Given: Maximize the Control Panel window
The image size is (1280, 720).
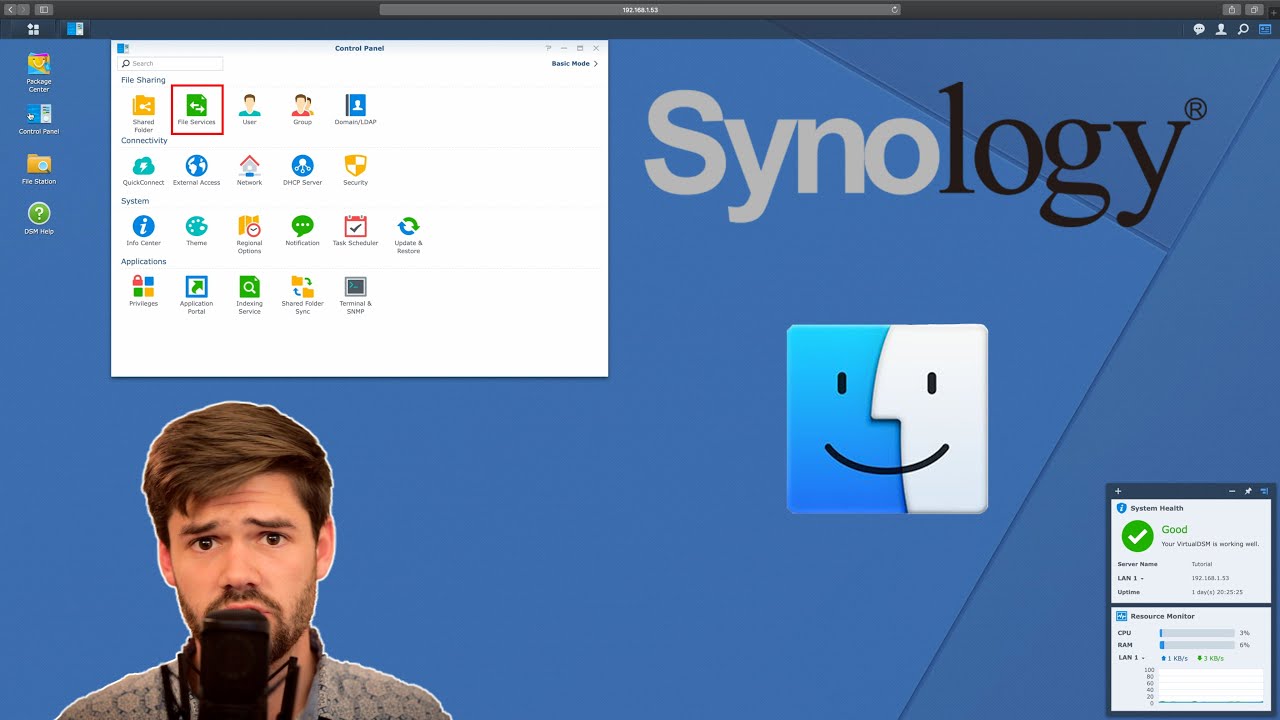Looking at the screenshot, I should click(x=580, y=48).
